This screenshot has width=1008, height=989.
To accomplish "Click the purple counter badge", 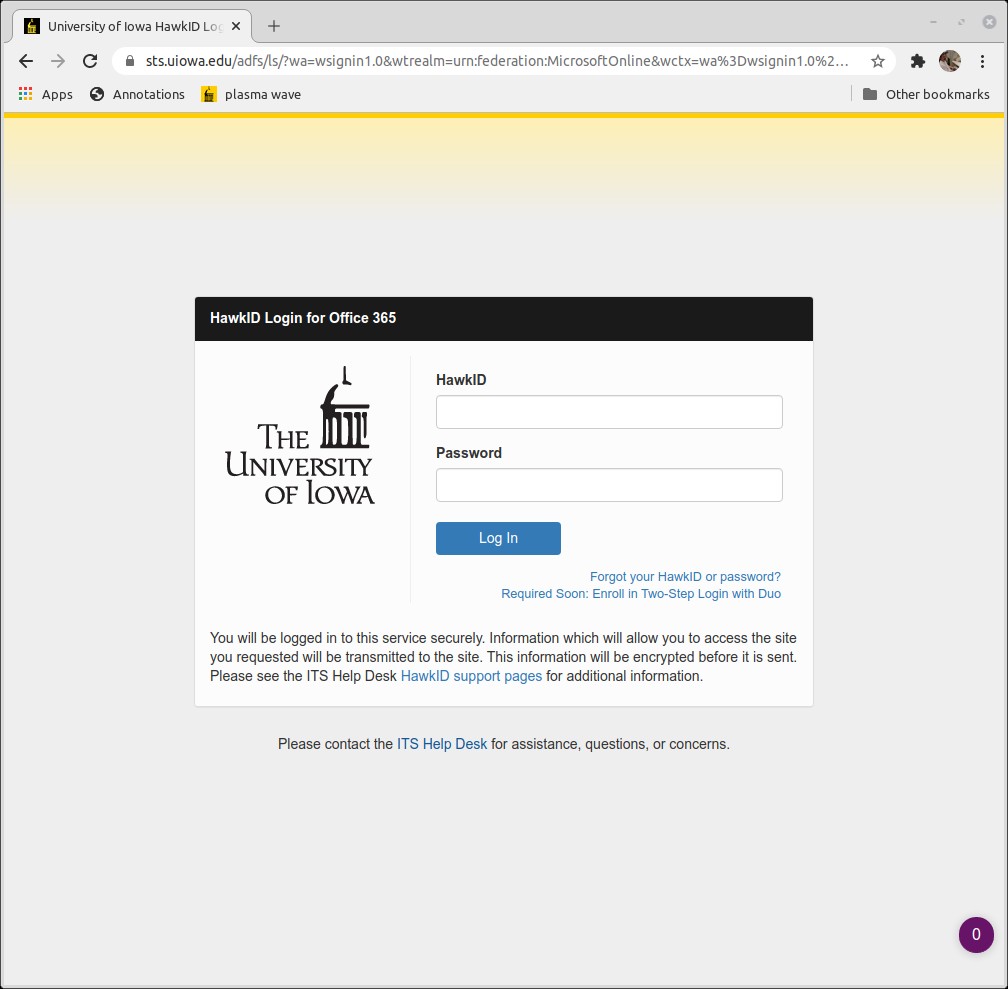I will click(x=976, y=934).
